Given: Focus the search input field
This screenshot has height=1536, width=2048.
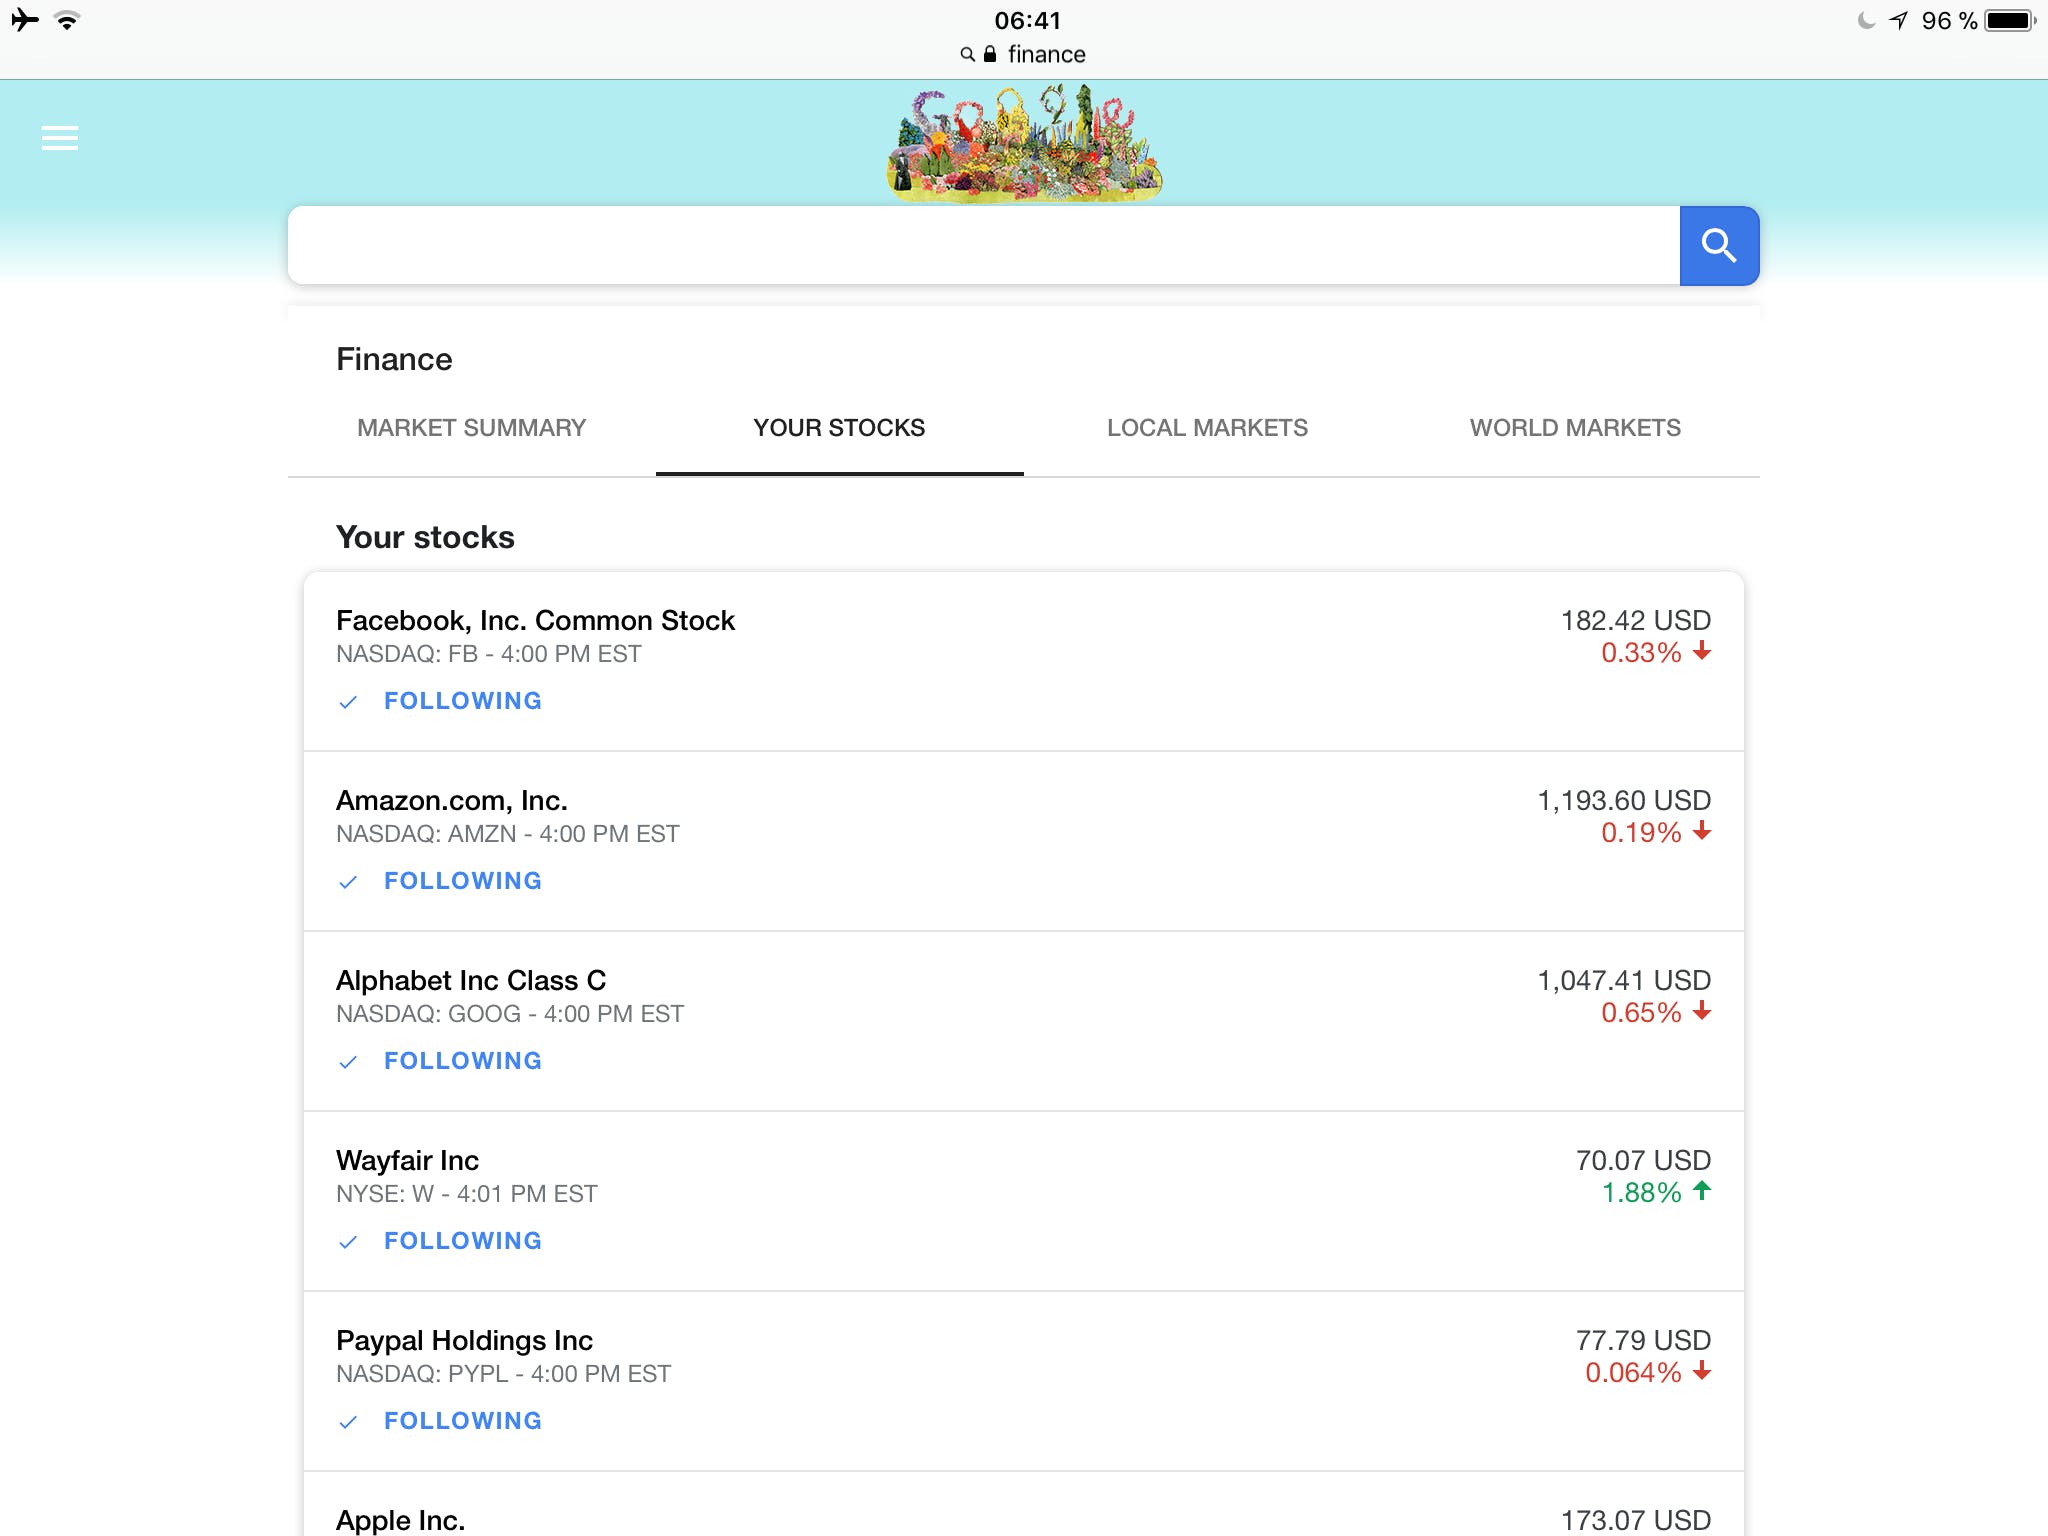Looking at the screenshot, I should coord(984,246).
